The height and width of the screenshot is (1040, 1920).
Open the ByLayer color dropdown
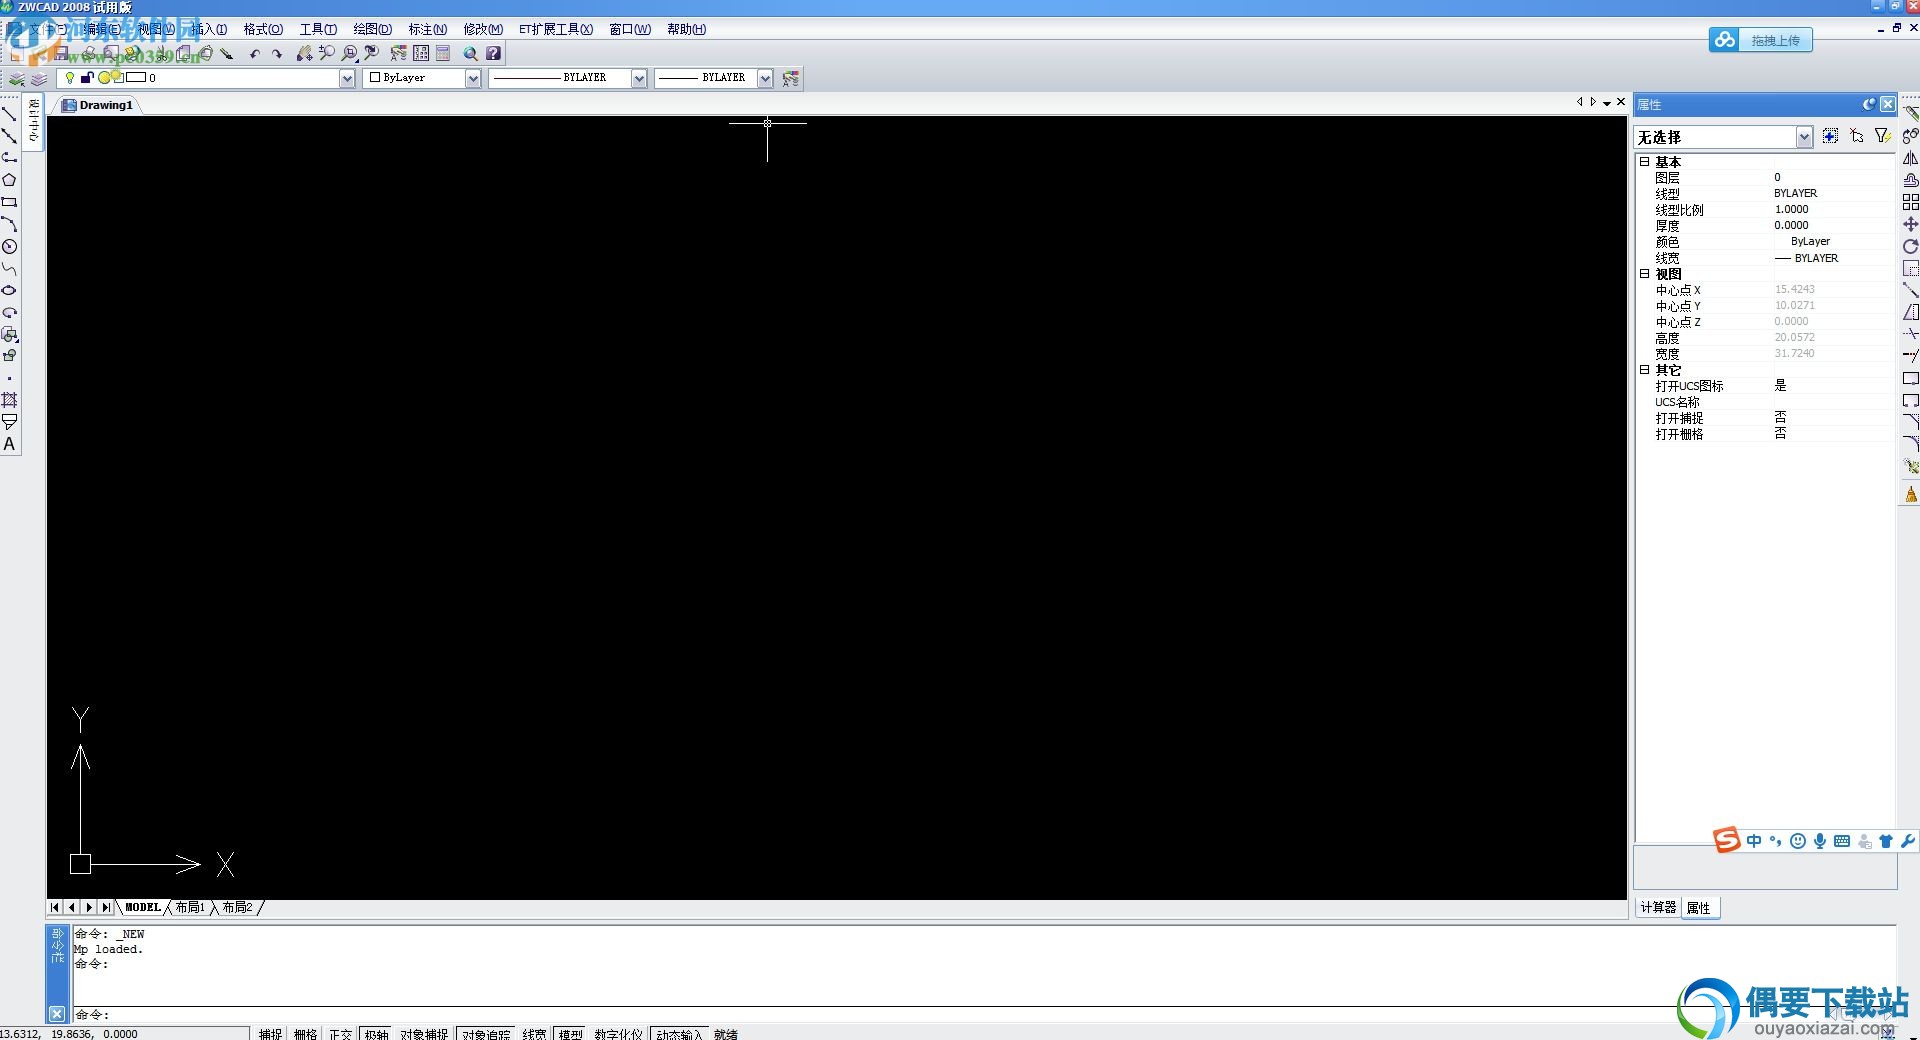tap(473, 78)
